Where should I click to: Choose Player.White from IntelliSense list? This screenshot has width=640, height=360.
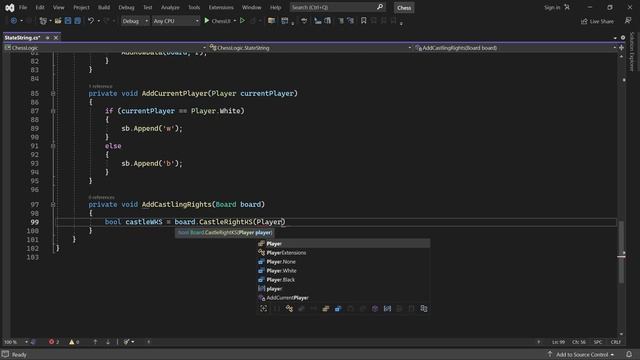pyautogui.click(x=343, y=271)
